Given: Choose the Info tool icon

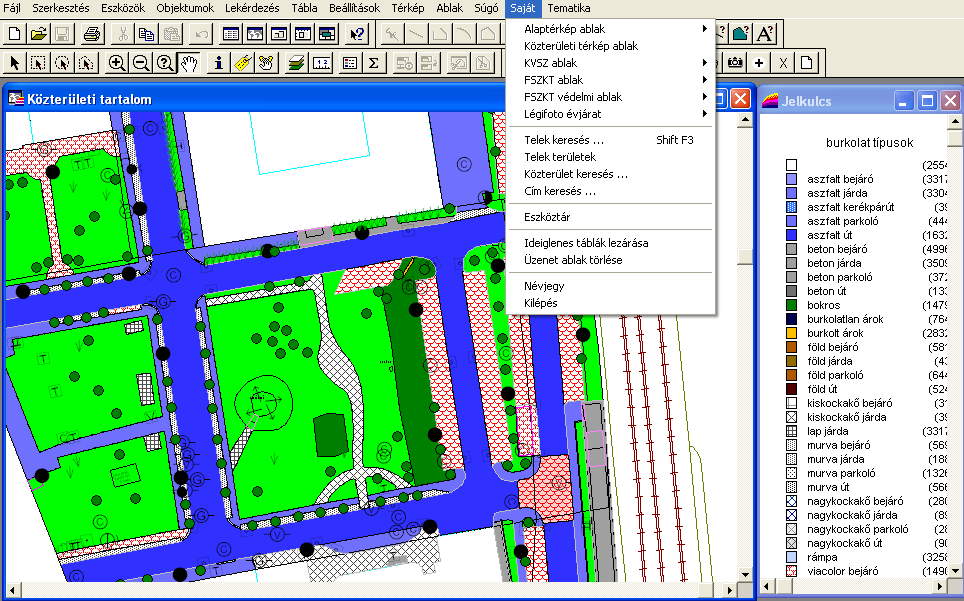Looking at the screenshot, I should (x=219, y=63).
